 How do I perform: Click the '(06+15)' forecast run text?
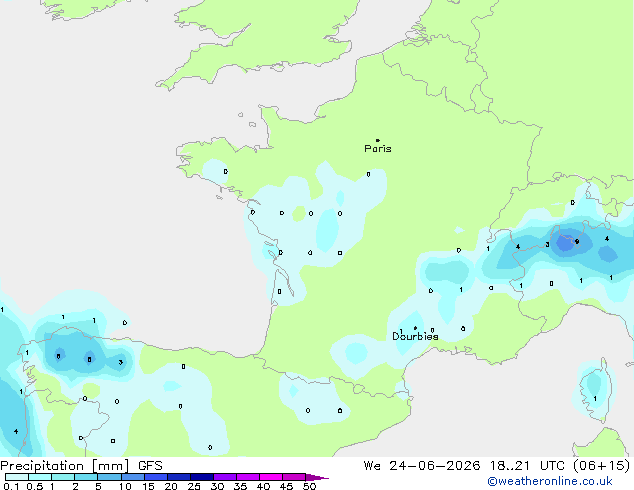[602, 466]
